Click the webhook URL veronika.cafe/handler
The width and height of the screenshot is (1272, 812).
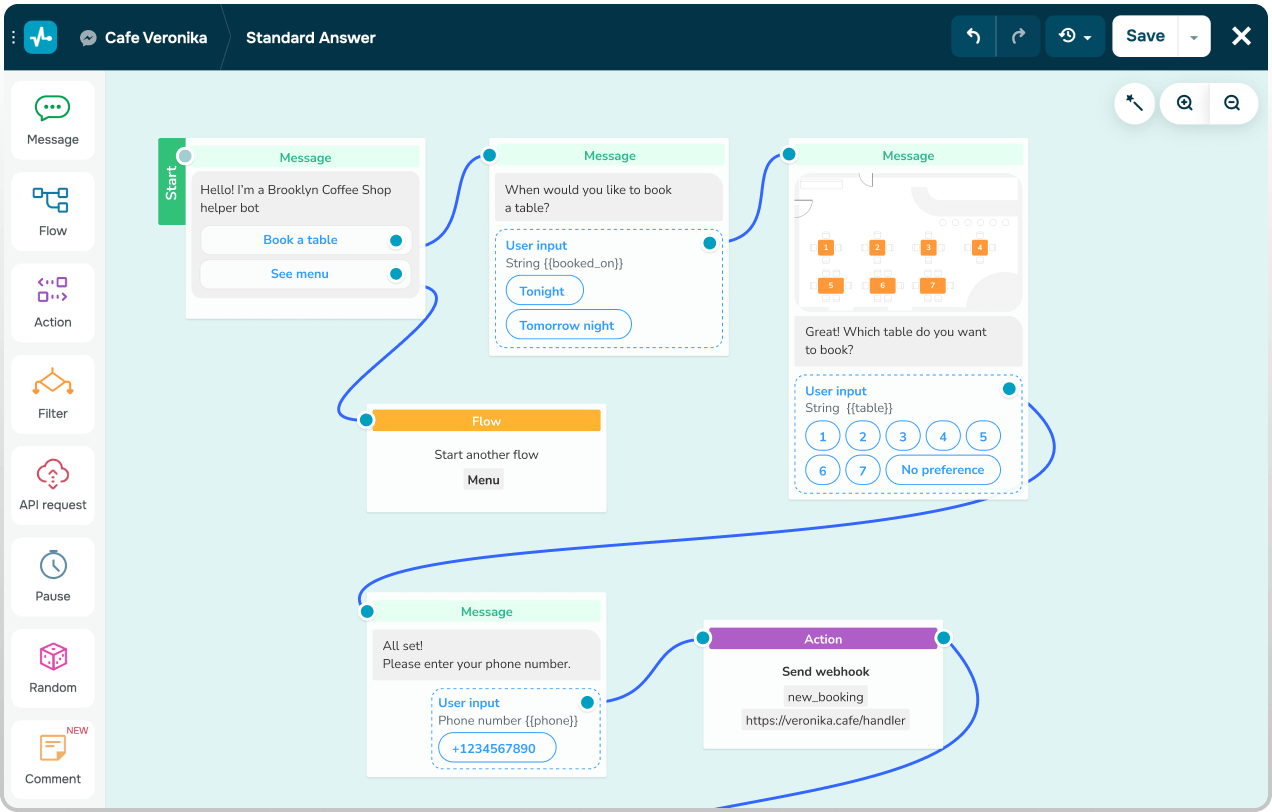pos(825,720)
